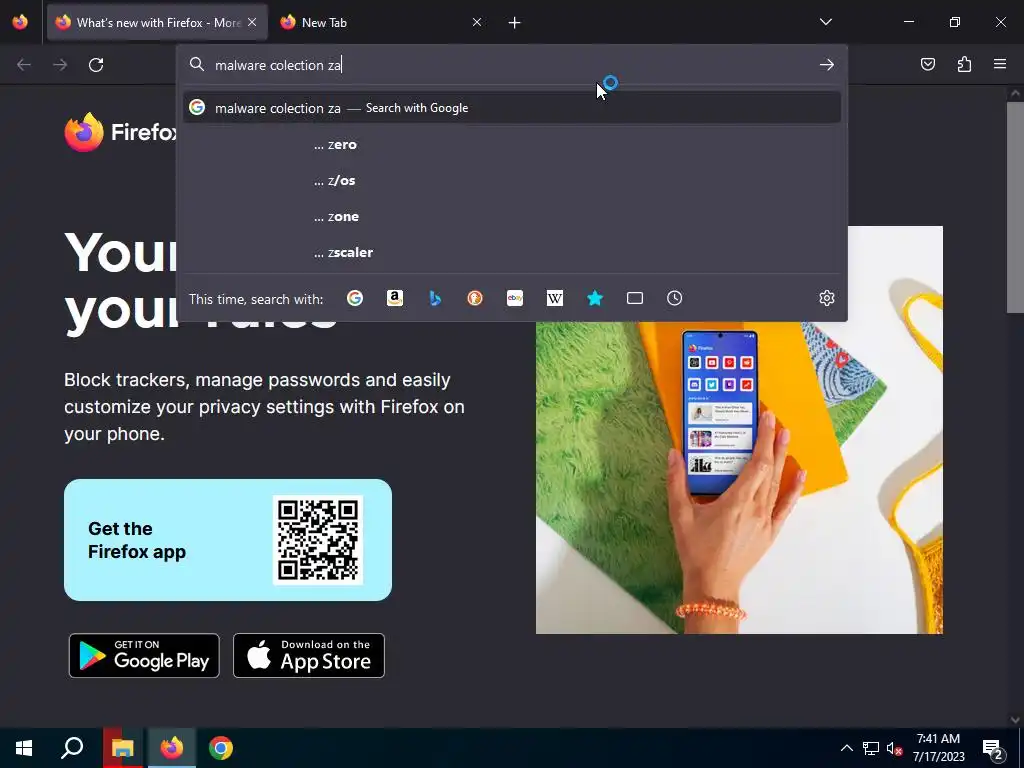Click the page vertical scrollbar thumb
The height and width of the screenshot is (768, 1024).
click(x=1014, y=207)
